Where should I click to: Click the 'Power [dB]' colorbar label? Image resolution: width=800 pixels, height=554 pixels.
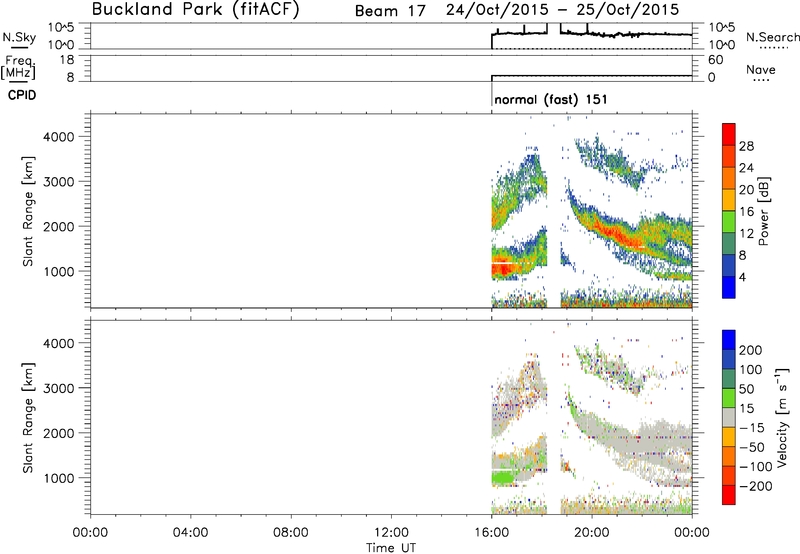point(763,211)
